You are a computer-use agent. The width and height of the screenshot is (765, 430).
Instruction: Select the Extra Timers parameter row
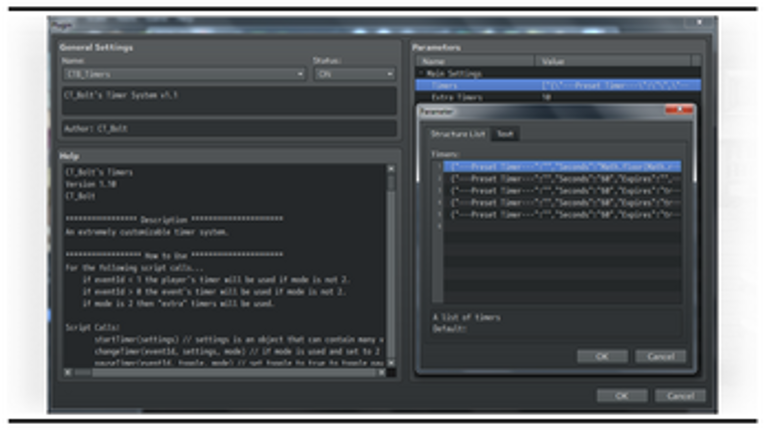pyautogui.click(x=558, y=97)
